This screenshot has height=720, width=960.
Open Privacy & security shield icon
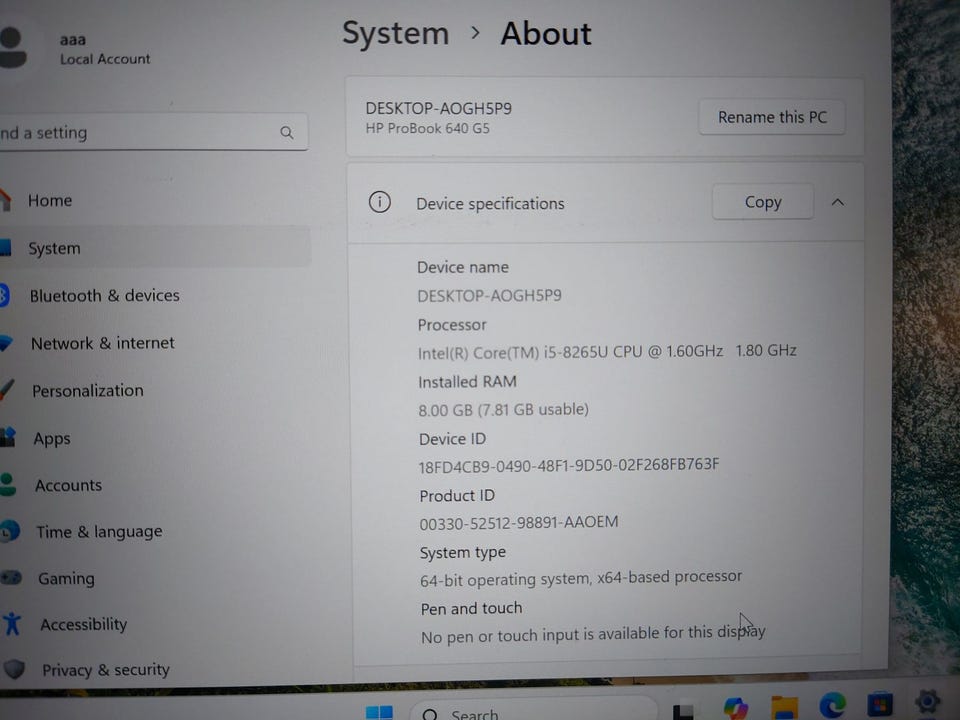(x=15, y=669)
